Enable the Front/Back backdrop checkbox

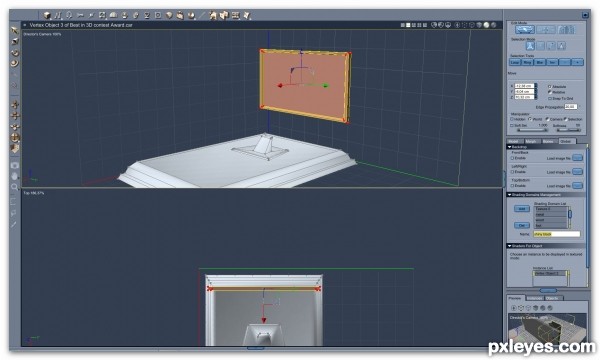tap(512, 158)
